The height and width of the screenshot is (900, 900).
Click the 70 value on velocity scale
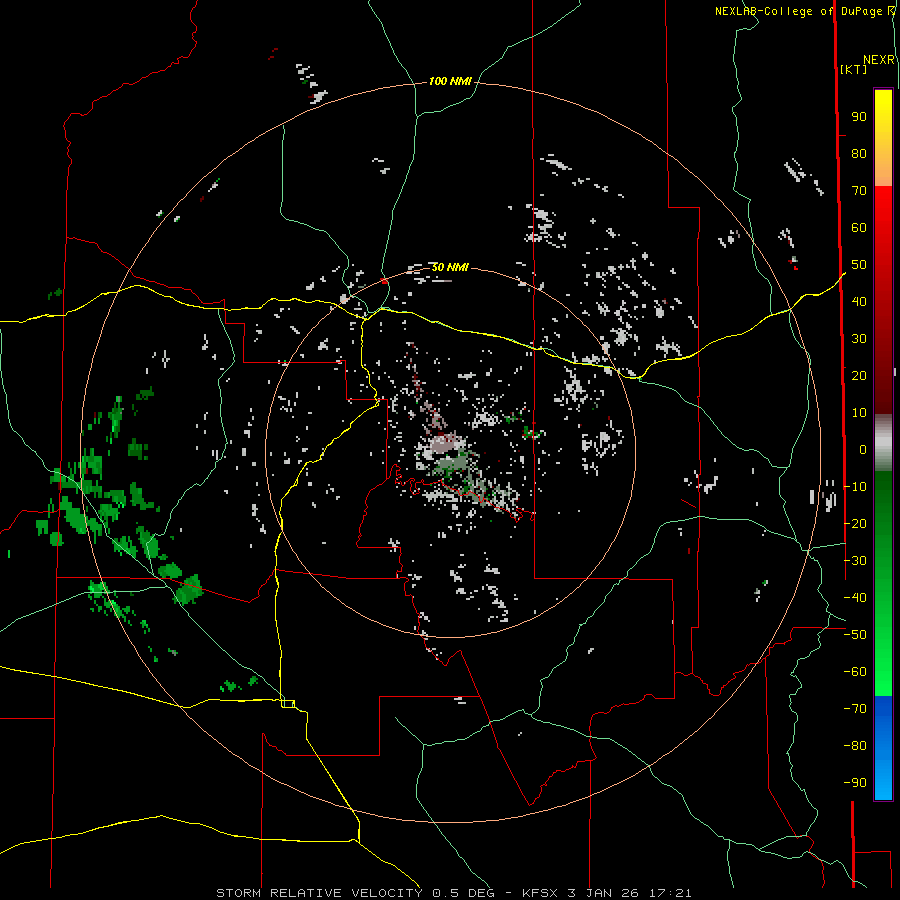pyautogui.click(x=859, y=191)
